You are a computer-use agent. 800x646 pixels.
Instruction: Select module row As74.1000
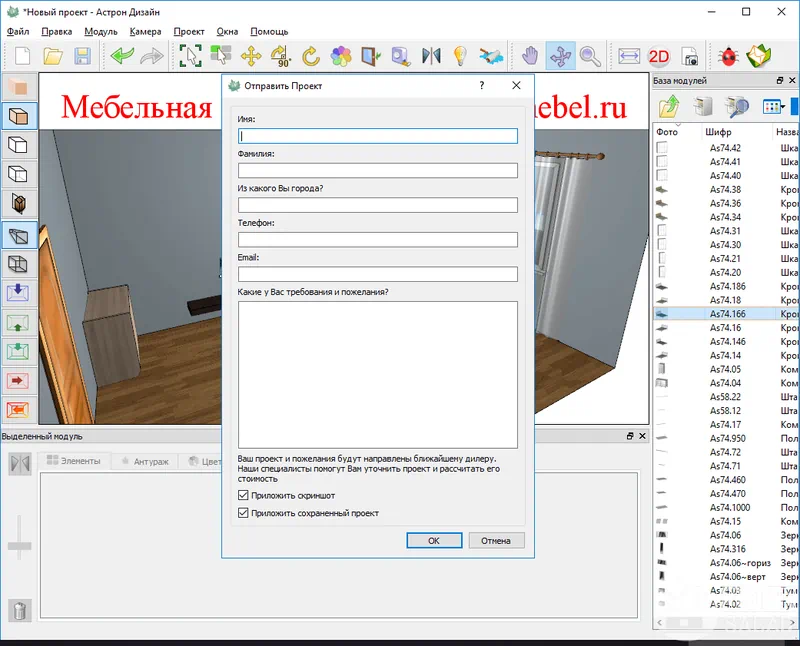click(727, 507)
